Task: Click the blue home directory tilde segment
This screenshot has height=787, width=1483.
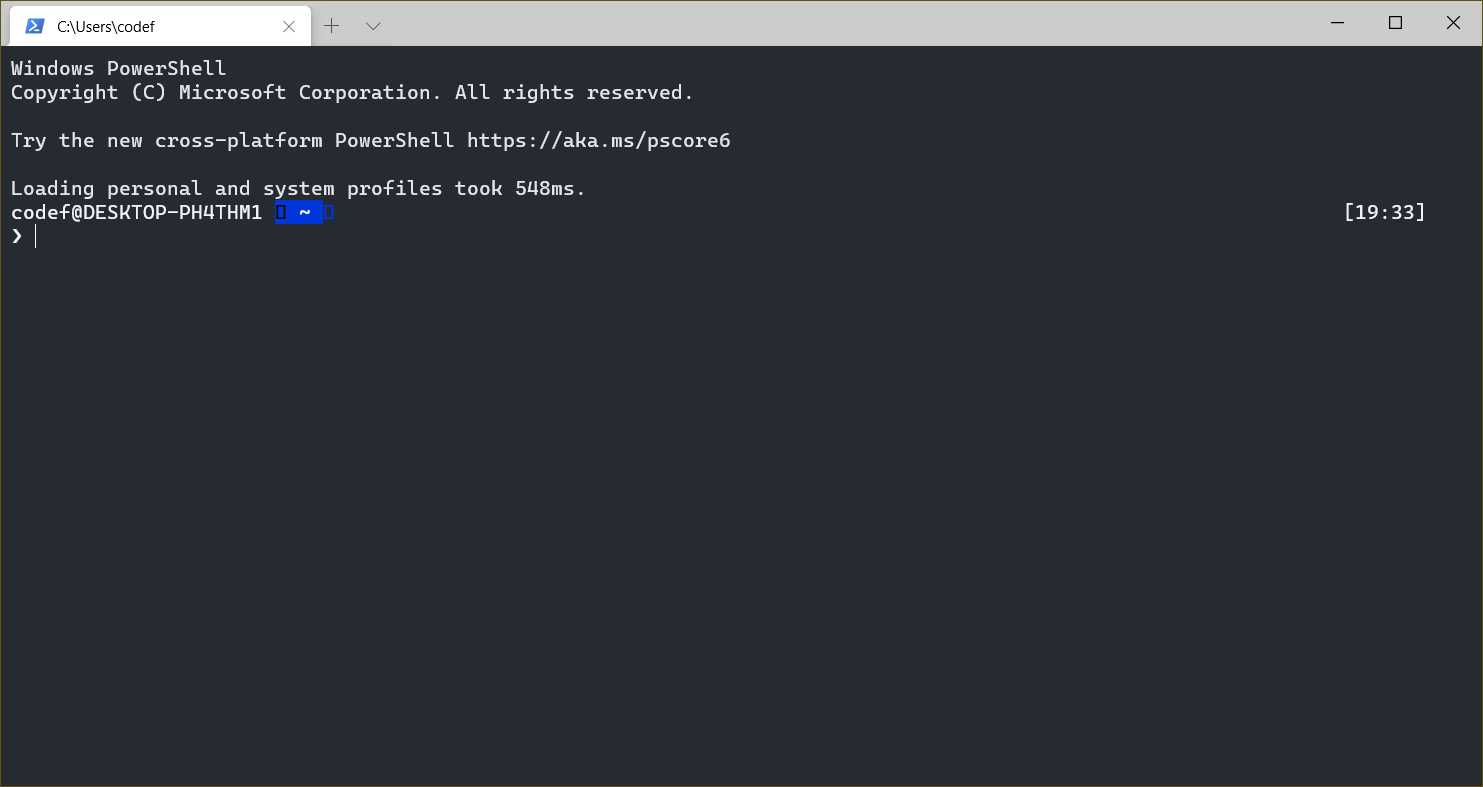Action: pos(304,212)
